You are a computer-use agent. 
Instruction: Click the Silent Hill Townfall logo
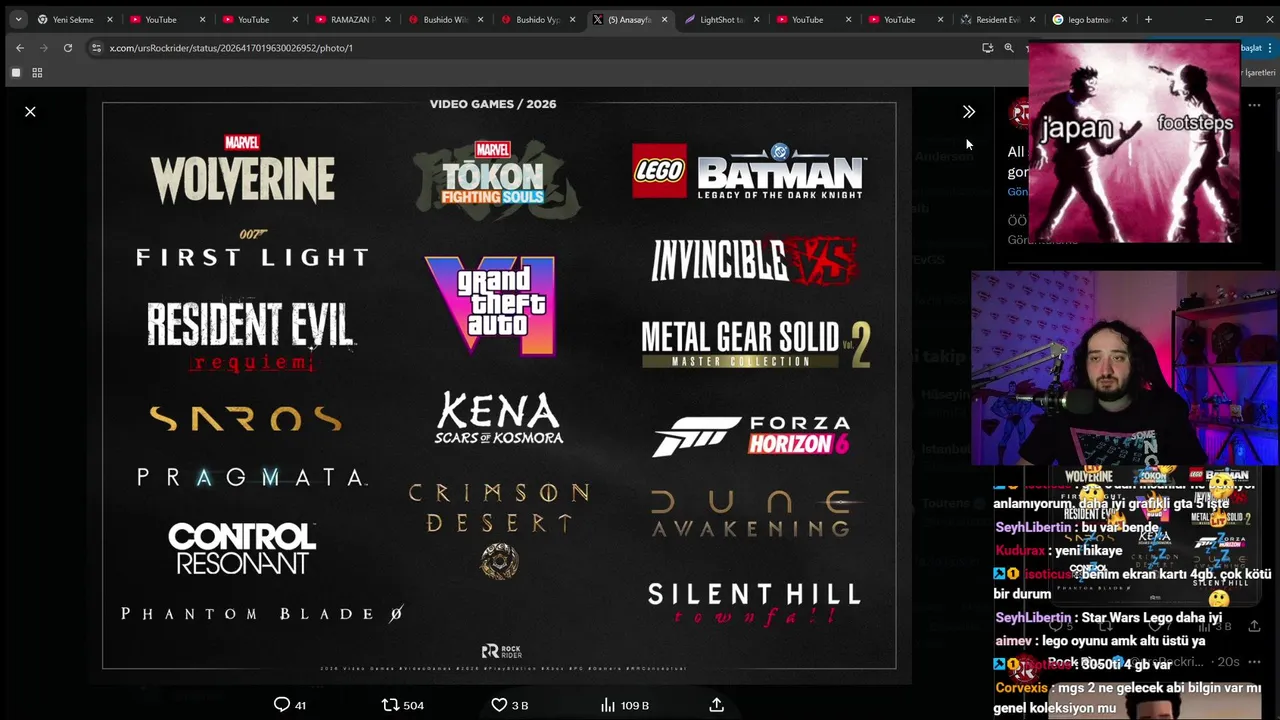(x=754, y=604)
